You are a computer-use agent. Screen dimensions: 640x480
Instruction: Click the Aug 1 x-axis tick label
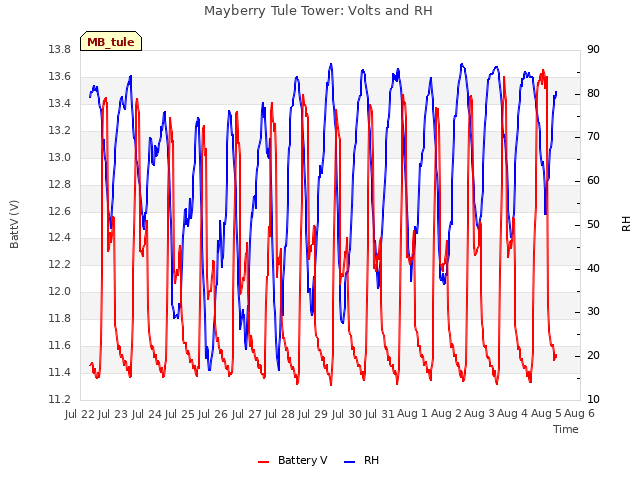tap(413, 414)
